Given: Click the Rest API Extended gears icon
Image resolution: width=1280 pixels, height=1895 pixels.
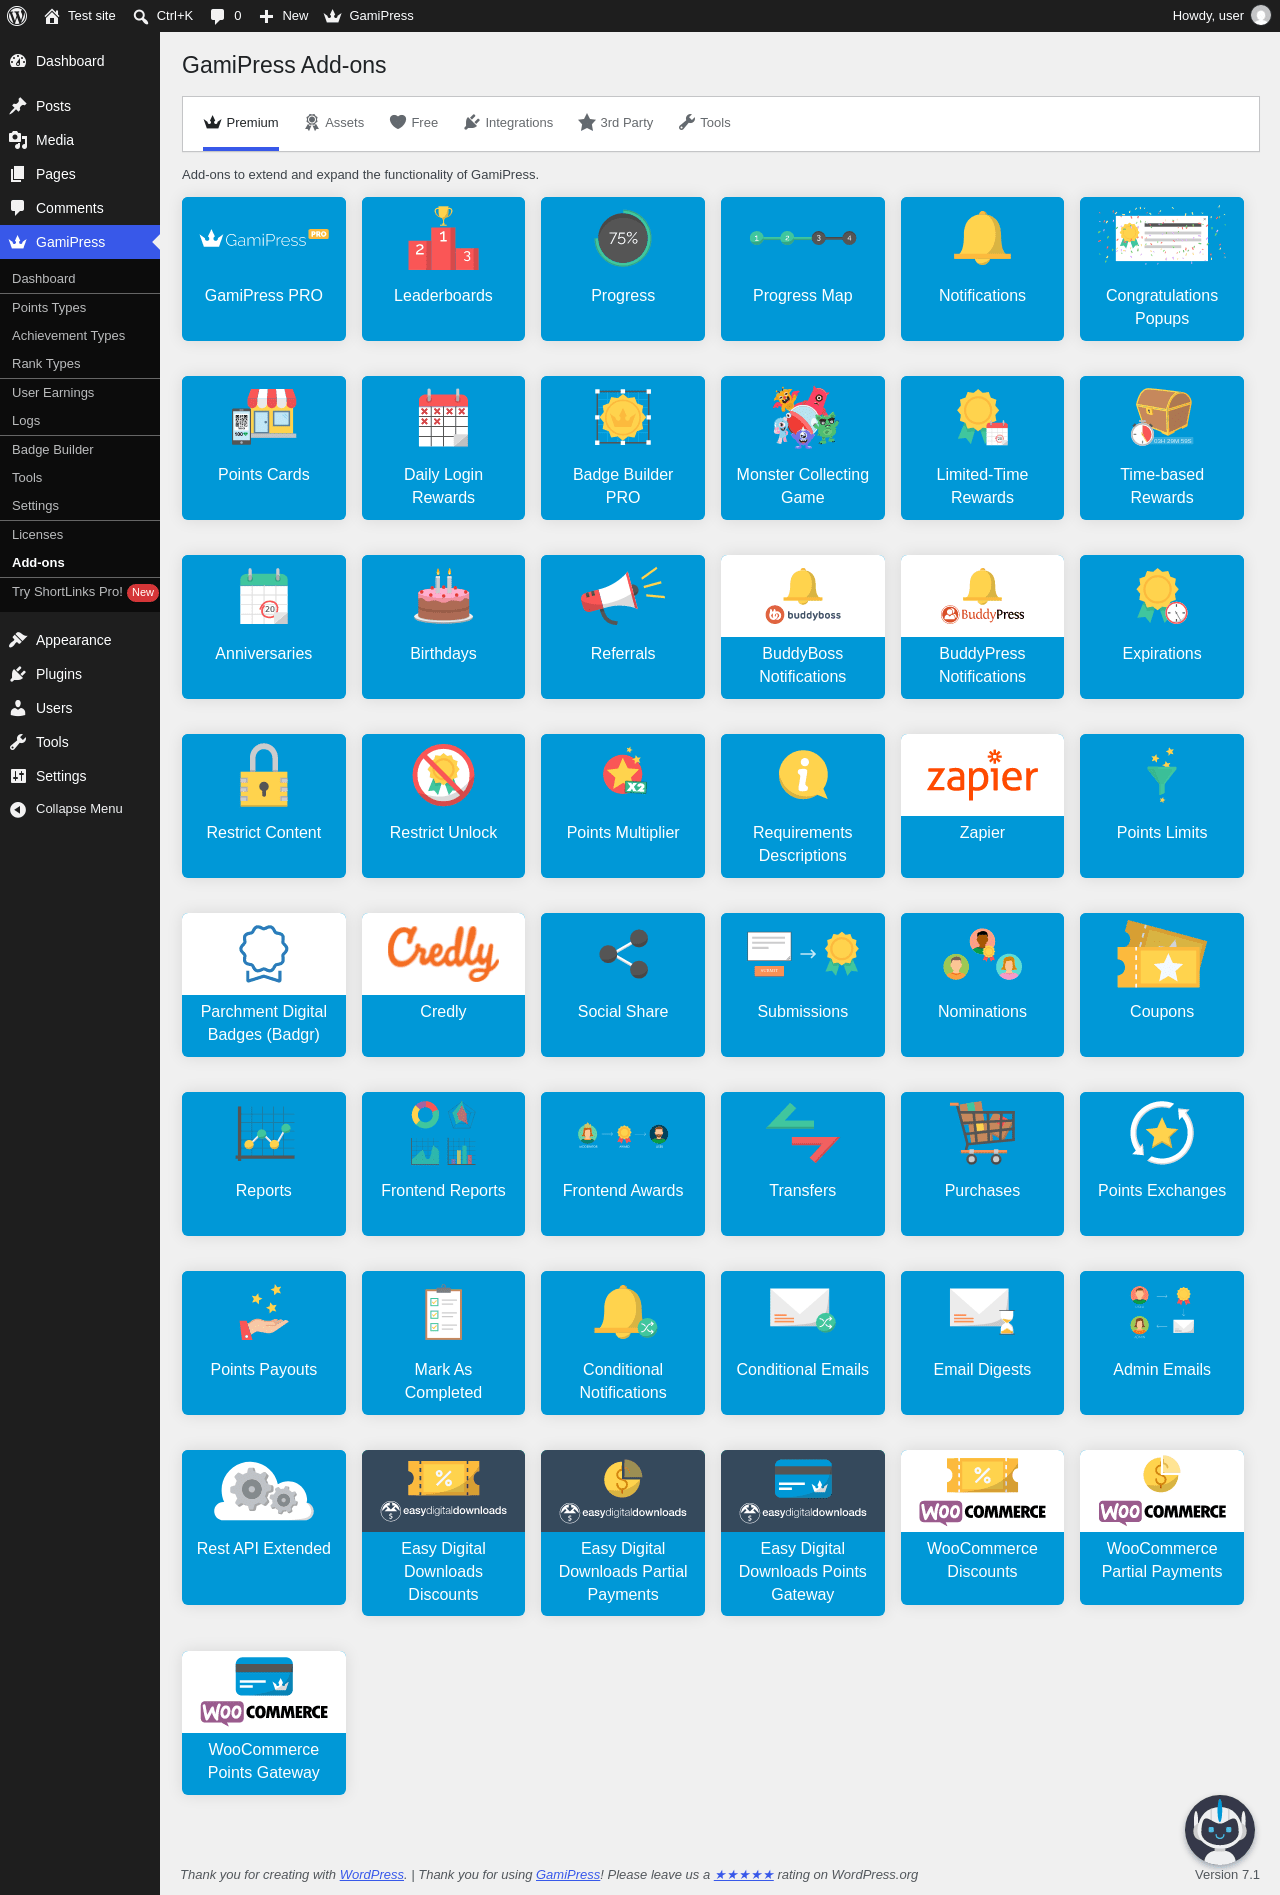Looking at the screenshot, I should pos(264,1491).
